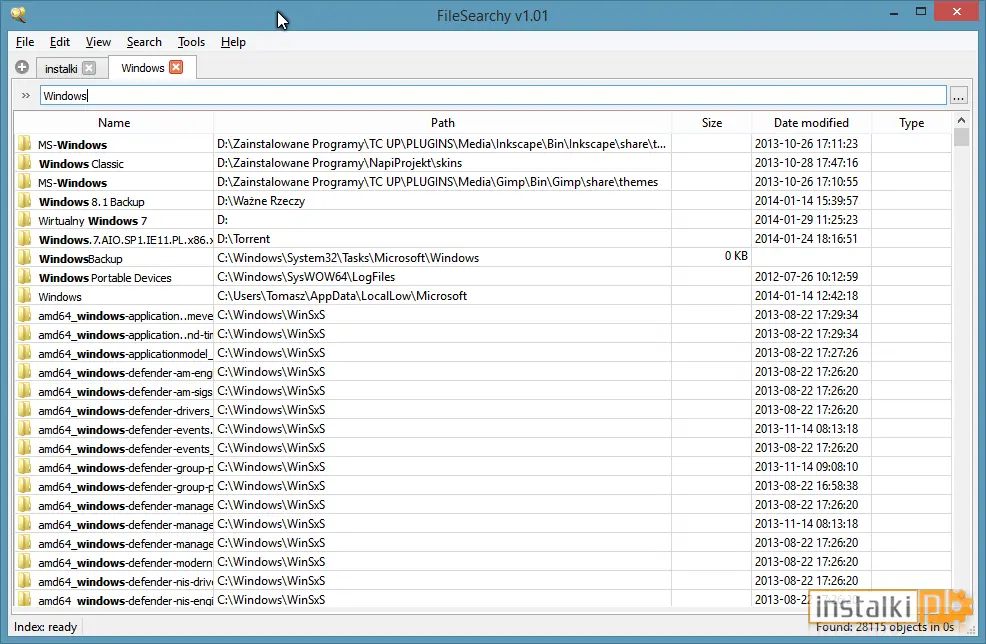Click path D:\Torrent
The height and width of the screenshot is (644, 986).
[243, 239]
